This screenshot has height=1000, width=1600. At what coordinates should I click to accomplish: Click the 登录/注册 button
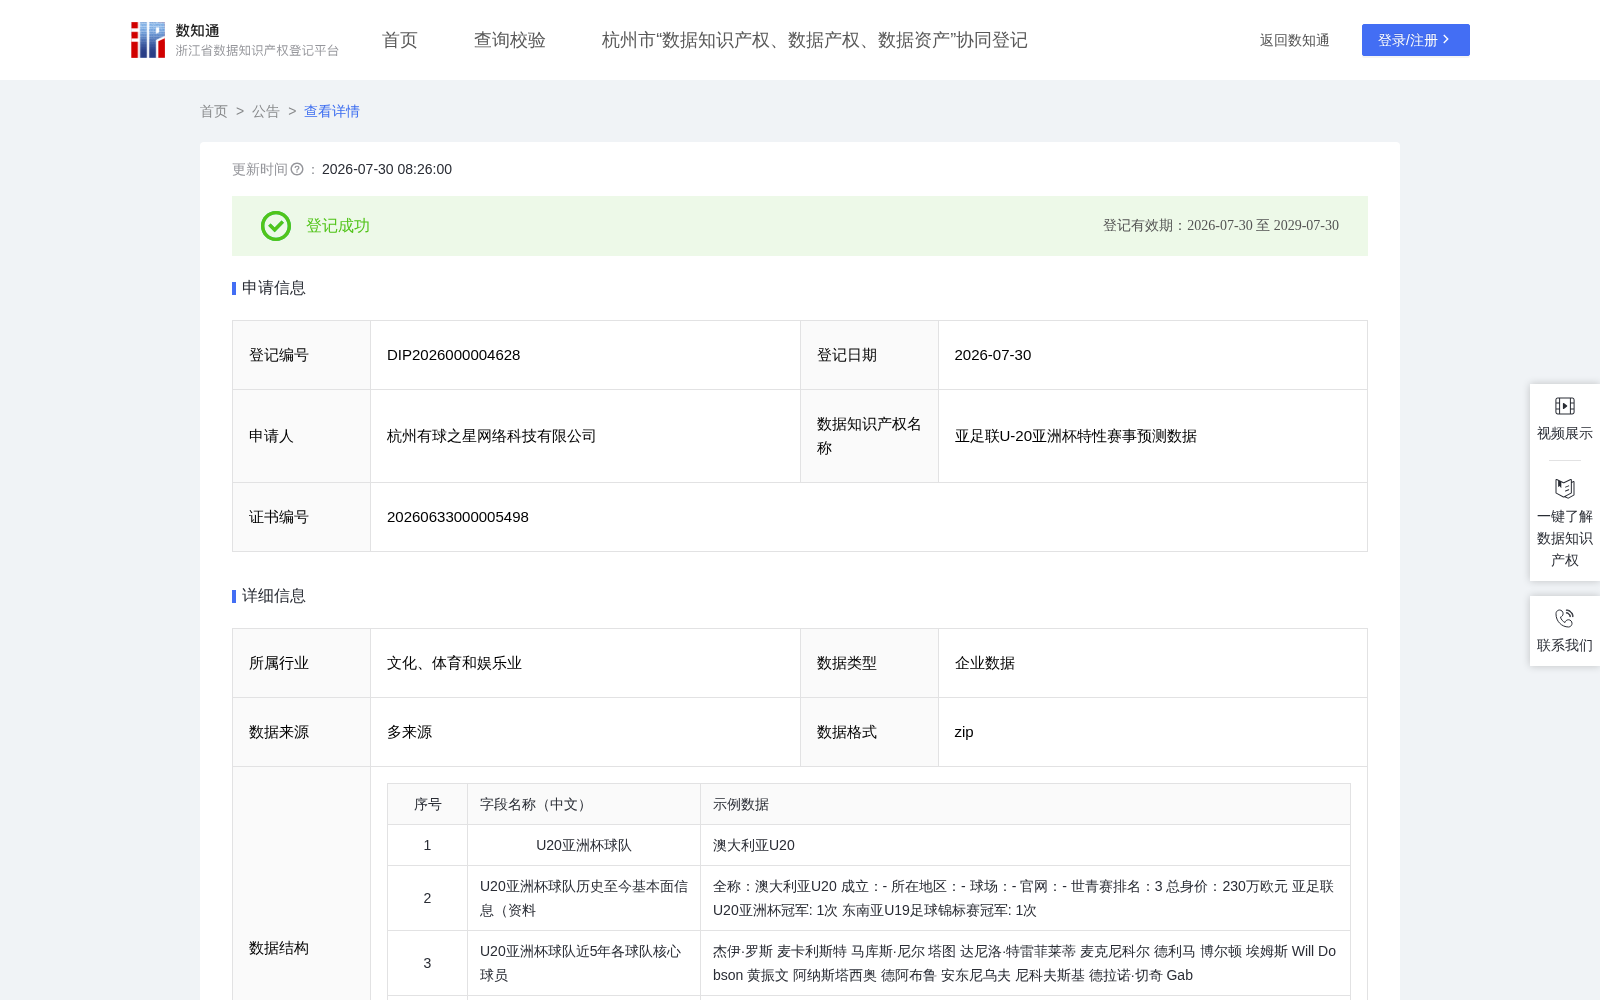click(x=1416, y=40)
